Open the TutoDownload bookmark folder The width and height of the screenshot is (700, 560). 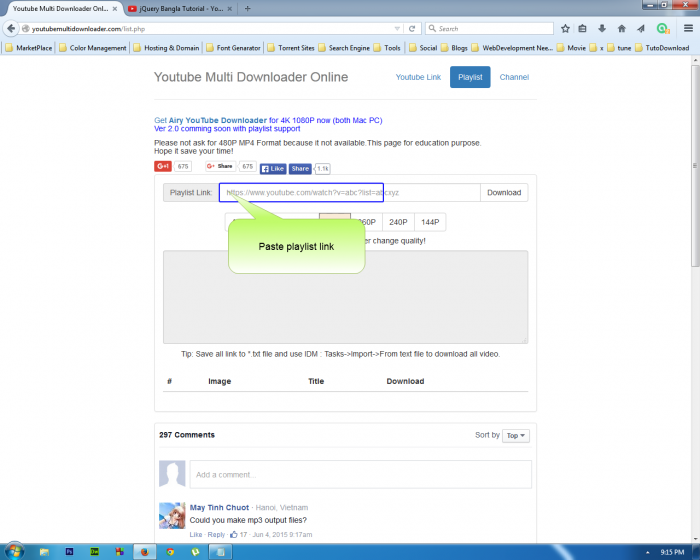tap(662, 48)
